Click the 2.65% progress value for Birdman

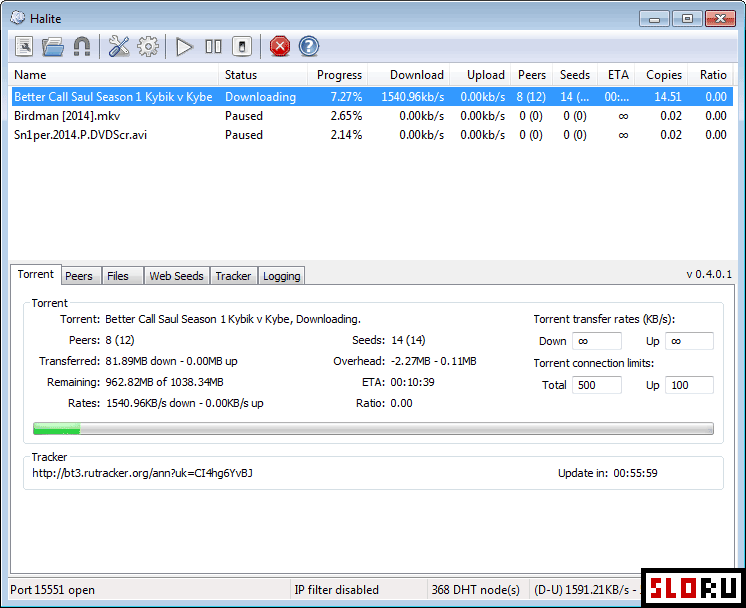(346, 116)
